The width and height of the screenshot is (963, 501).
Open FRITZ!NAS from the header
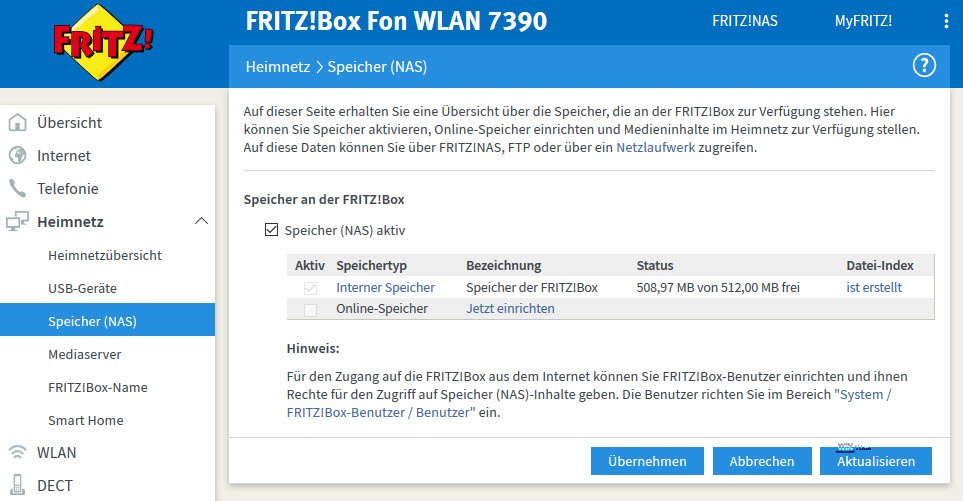pyautogui.click(x=744, y=21)
